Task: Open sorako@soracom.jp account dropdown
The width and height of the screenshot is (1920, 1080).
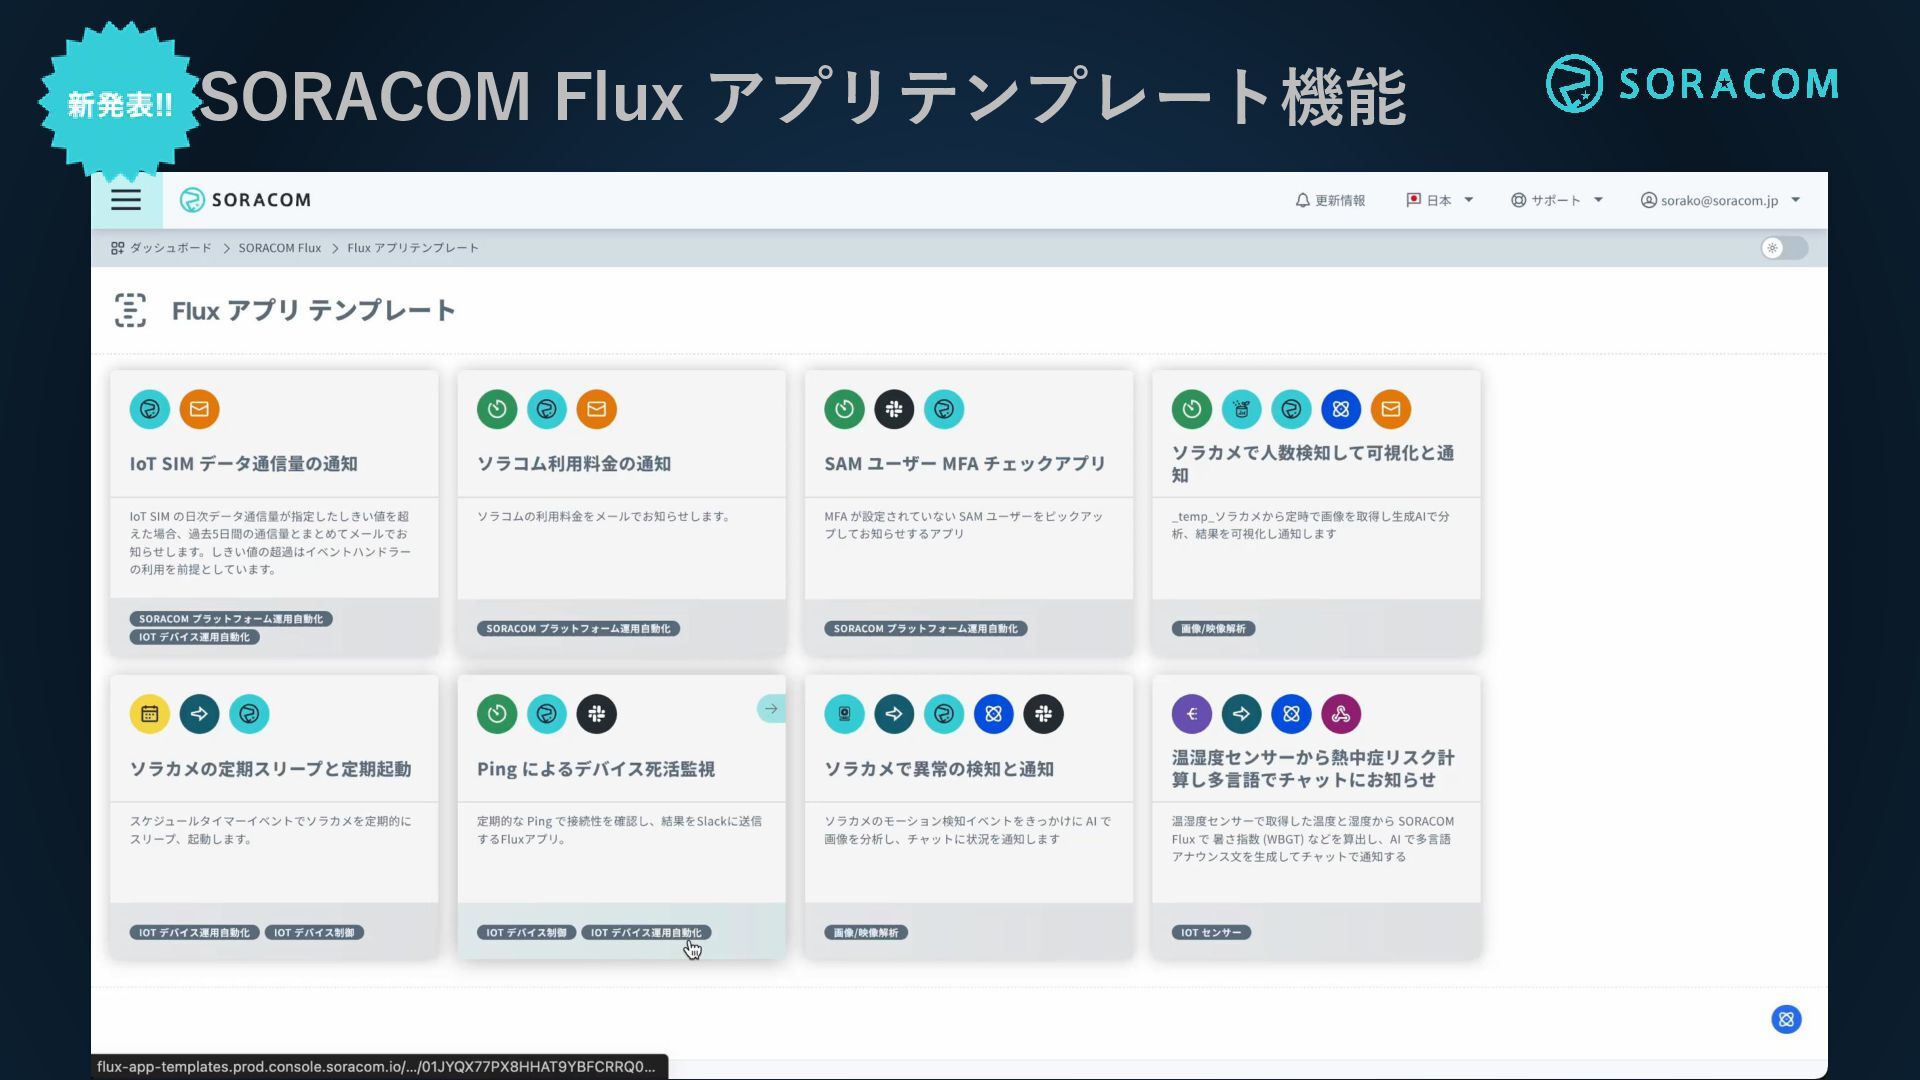Action: click(x=1721, y=200)
